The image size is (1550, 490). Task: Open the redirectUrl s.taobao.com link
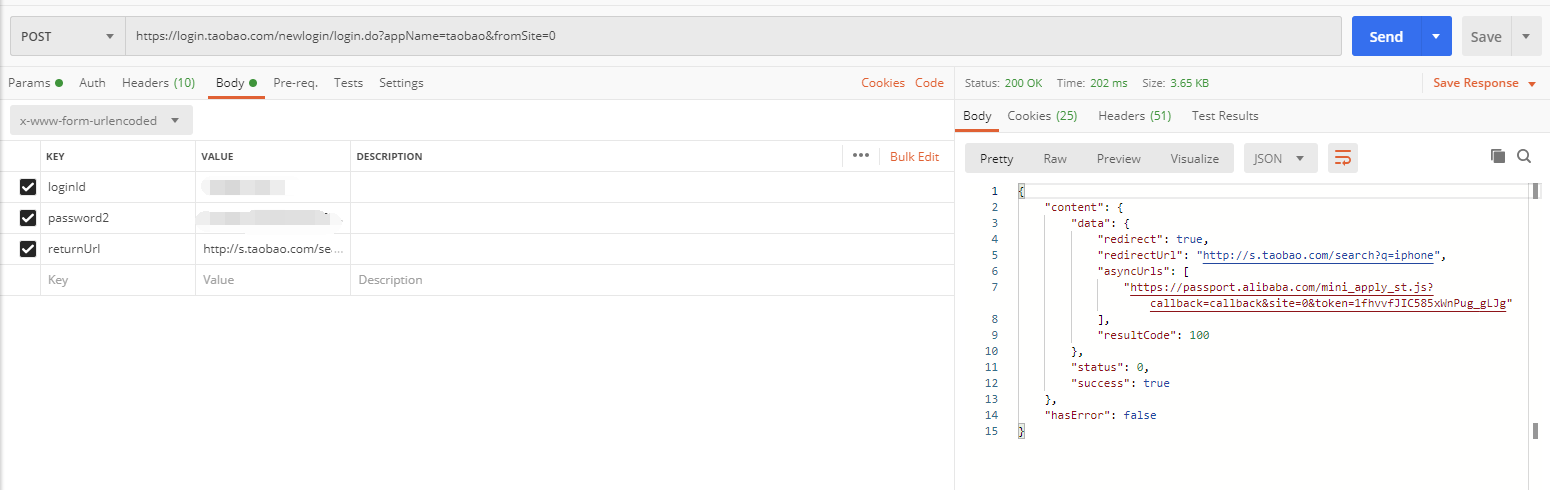[1319, 255]
